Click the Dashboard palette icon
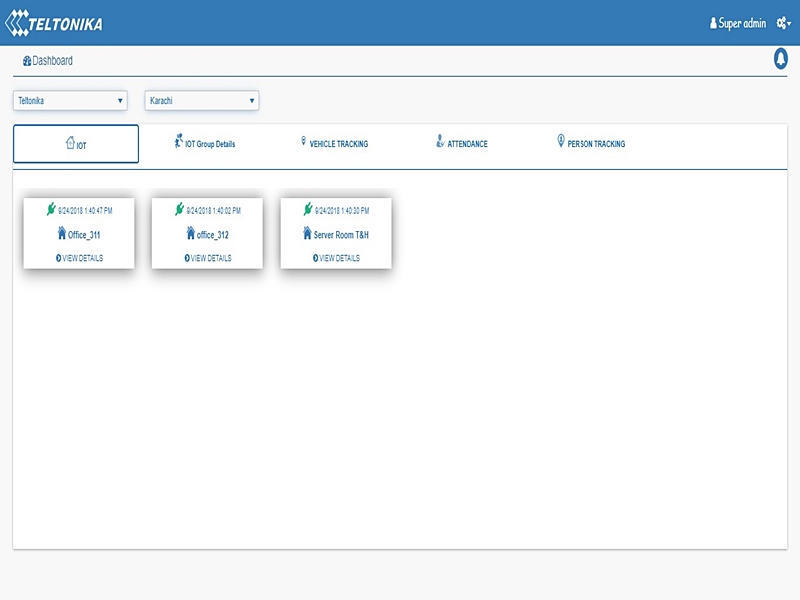Viewport: 800px width, 600px height. 27,61
